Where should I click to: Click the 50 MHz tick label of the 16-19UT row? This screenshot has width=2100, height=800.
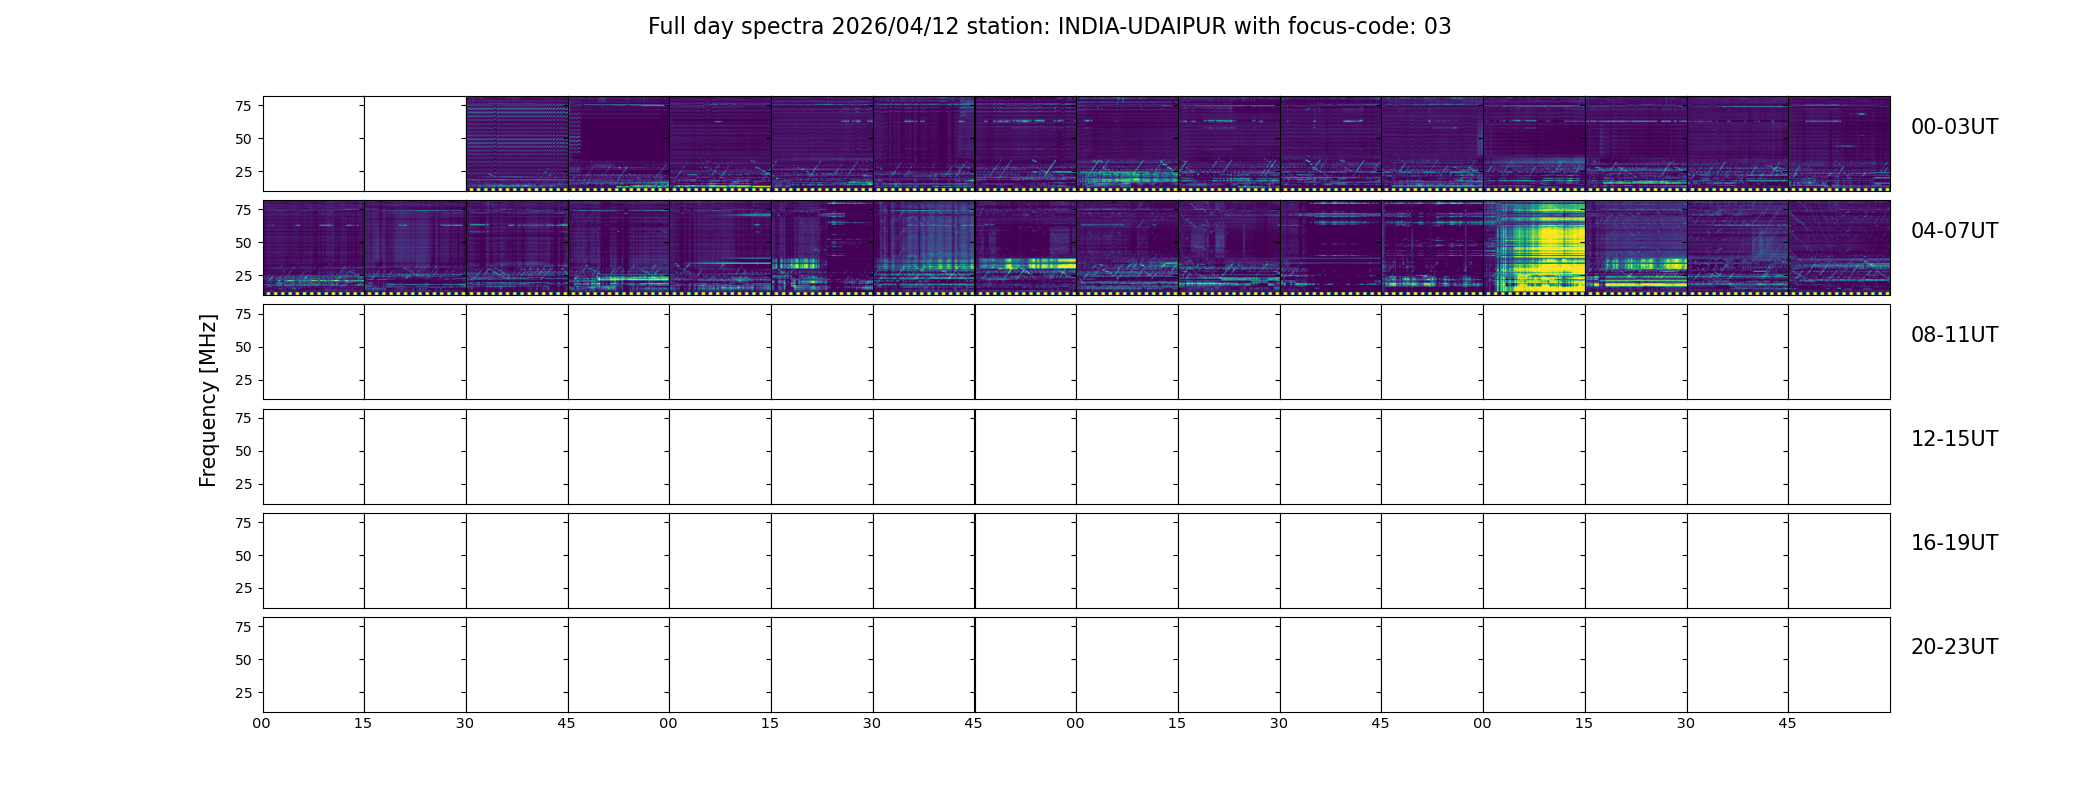tap(243, 556)
